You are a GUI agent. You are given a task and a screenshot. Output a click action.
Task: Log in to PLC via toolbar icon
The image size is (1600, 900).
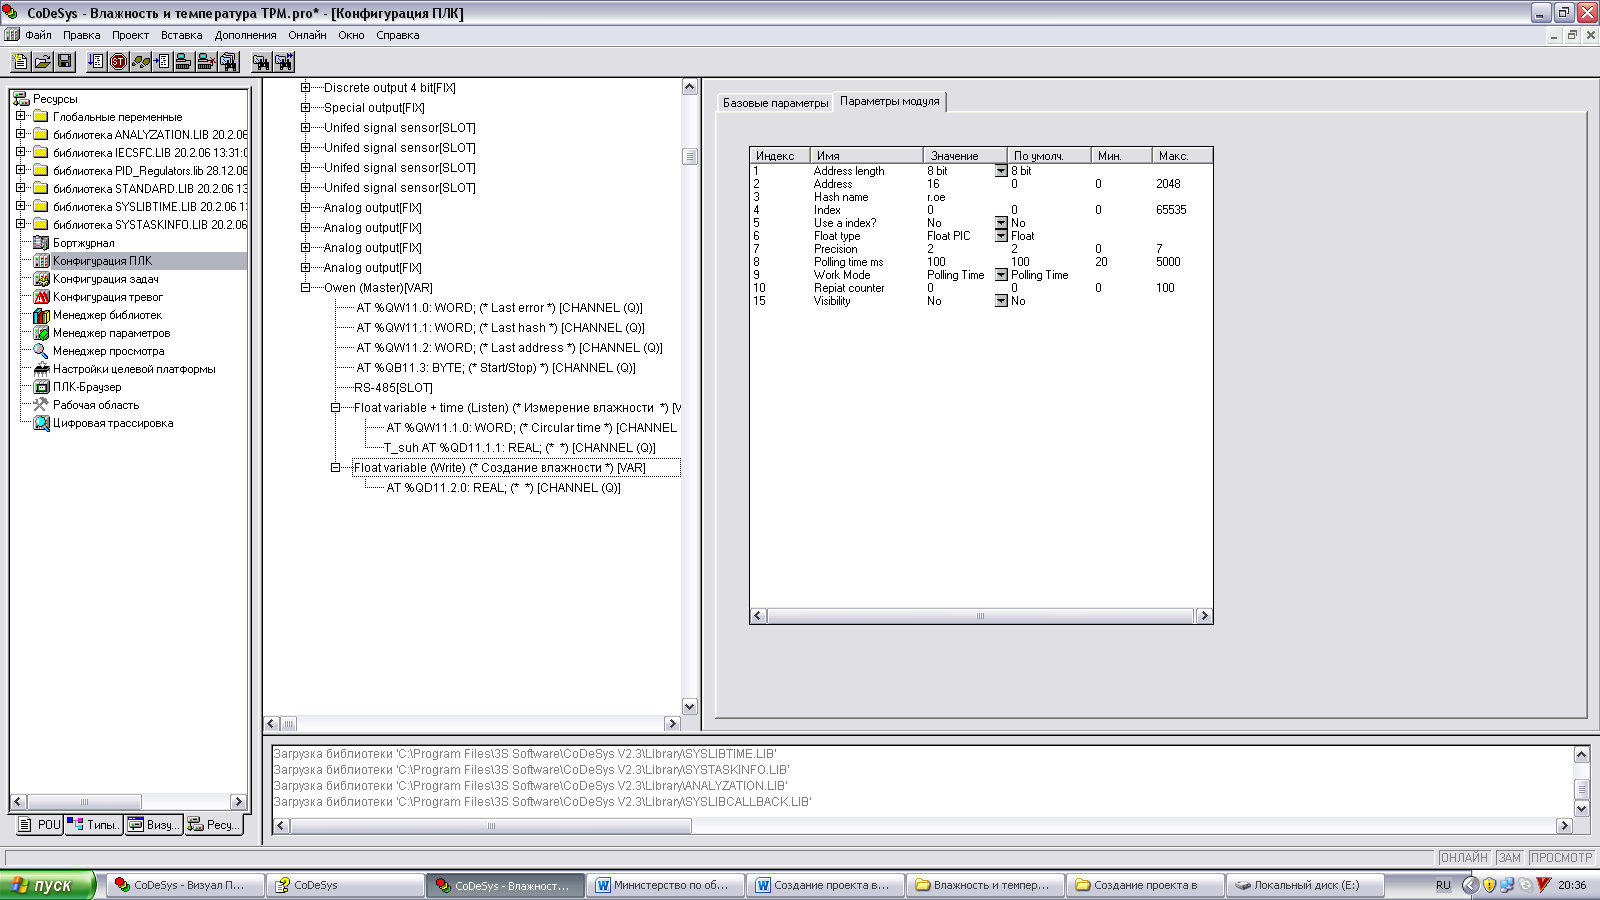point(184,62)
